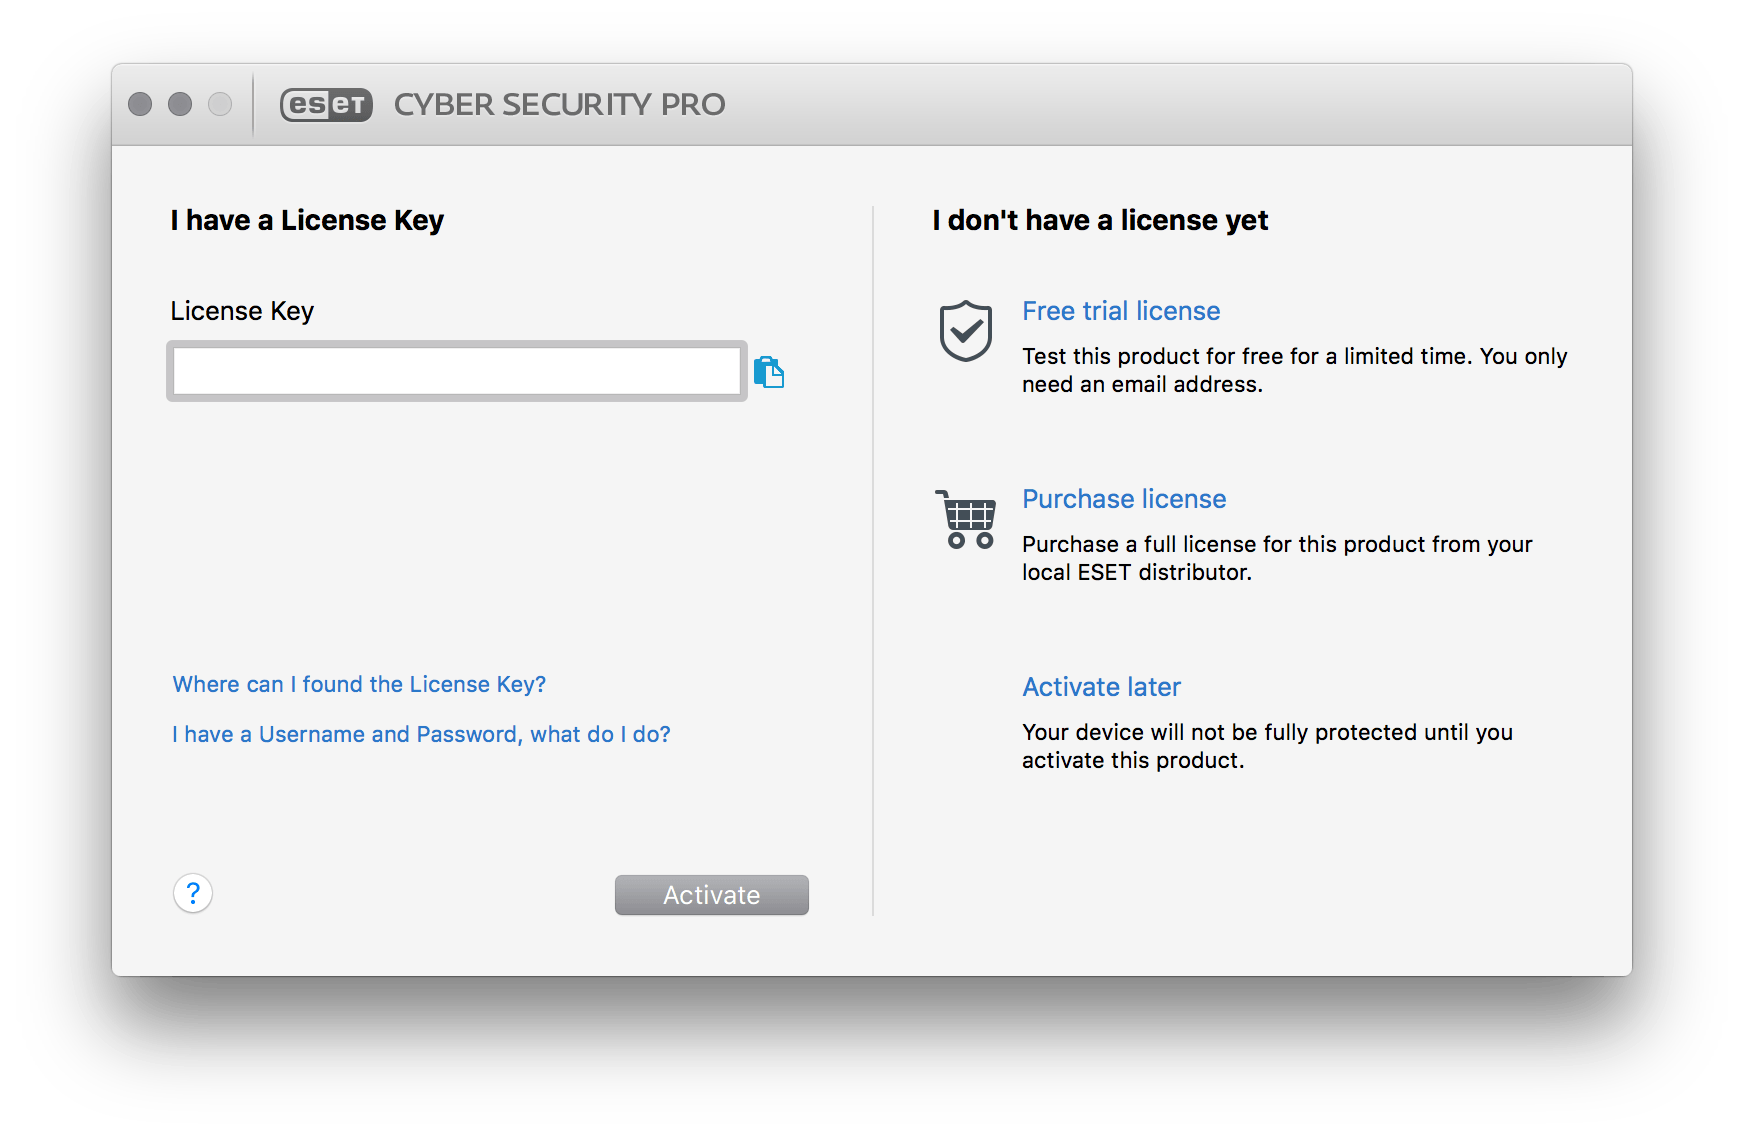Open help with the question mark icon
Image resolution: width=1744 pixels, height=1136 pixels.
193,893
